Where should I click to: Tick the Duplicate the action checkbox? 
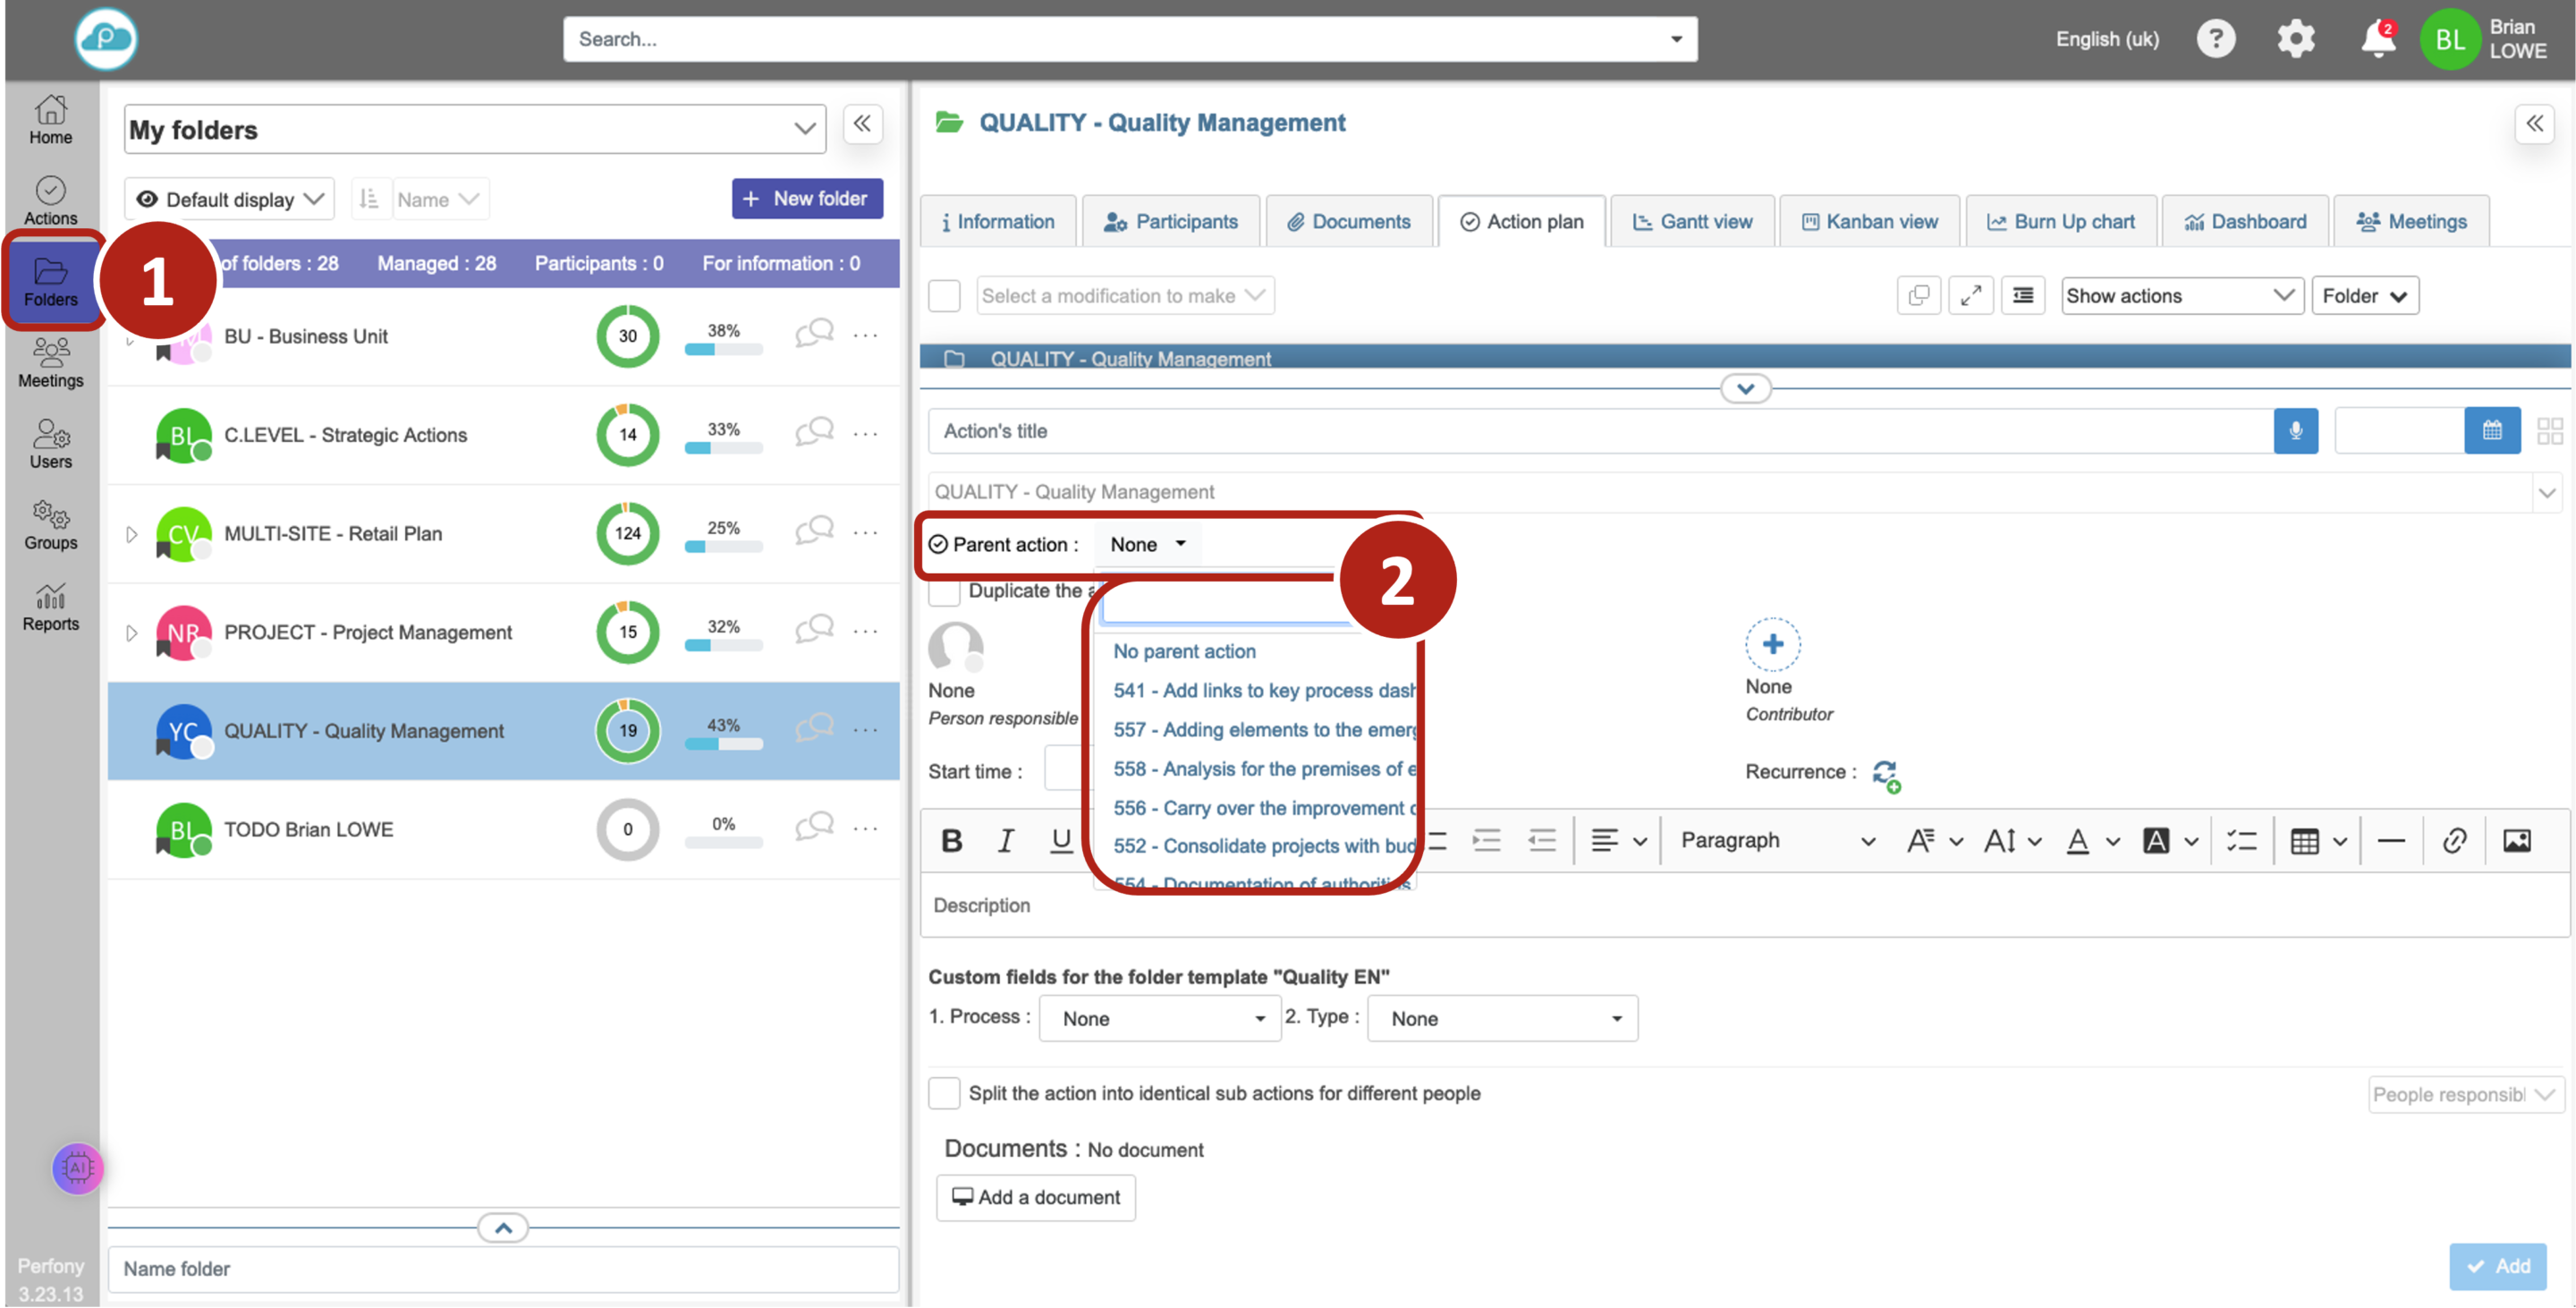(x=944, y=591)
